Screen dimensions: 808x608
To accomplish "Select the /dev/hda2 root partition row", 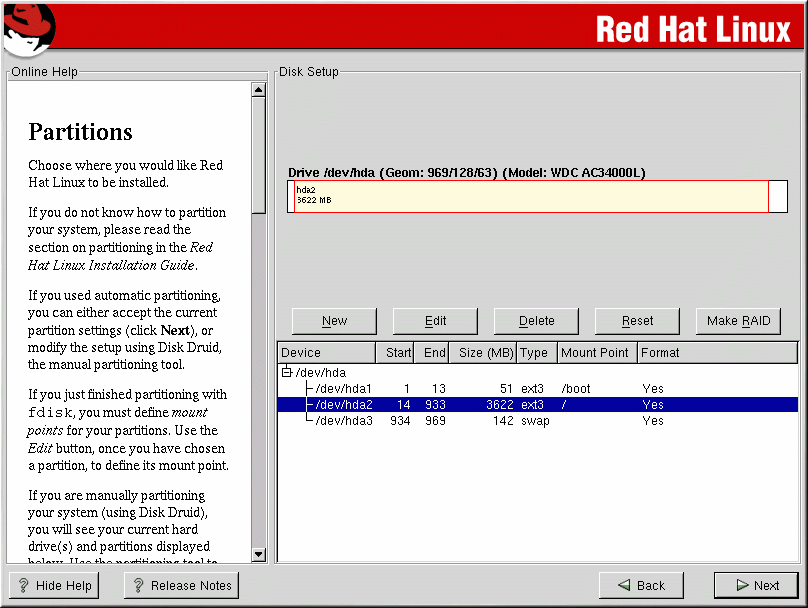I will point(343,405).
